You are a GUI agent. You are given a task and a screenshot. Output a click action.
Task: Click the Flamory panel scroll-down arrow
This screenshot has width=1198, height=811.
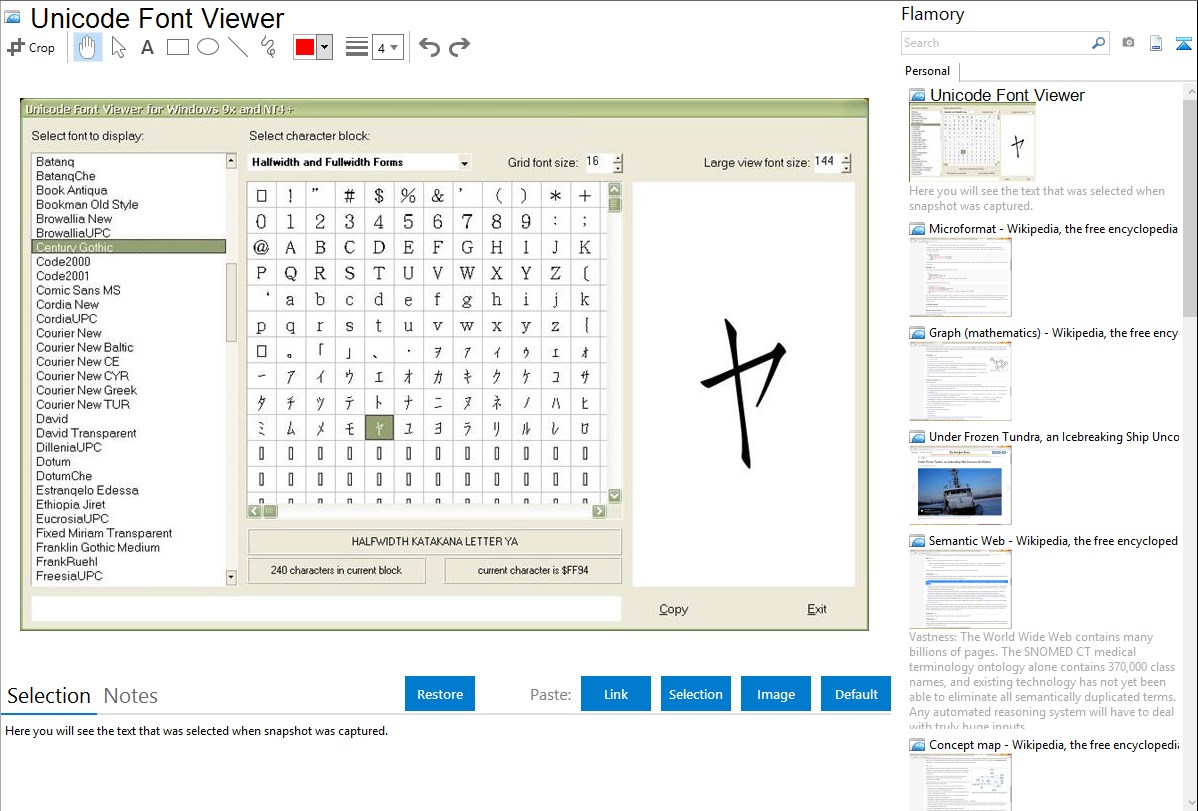pyautogui.click(x=1191, y=803)
